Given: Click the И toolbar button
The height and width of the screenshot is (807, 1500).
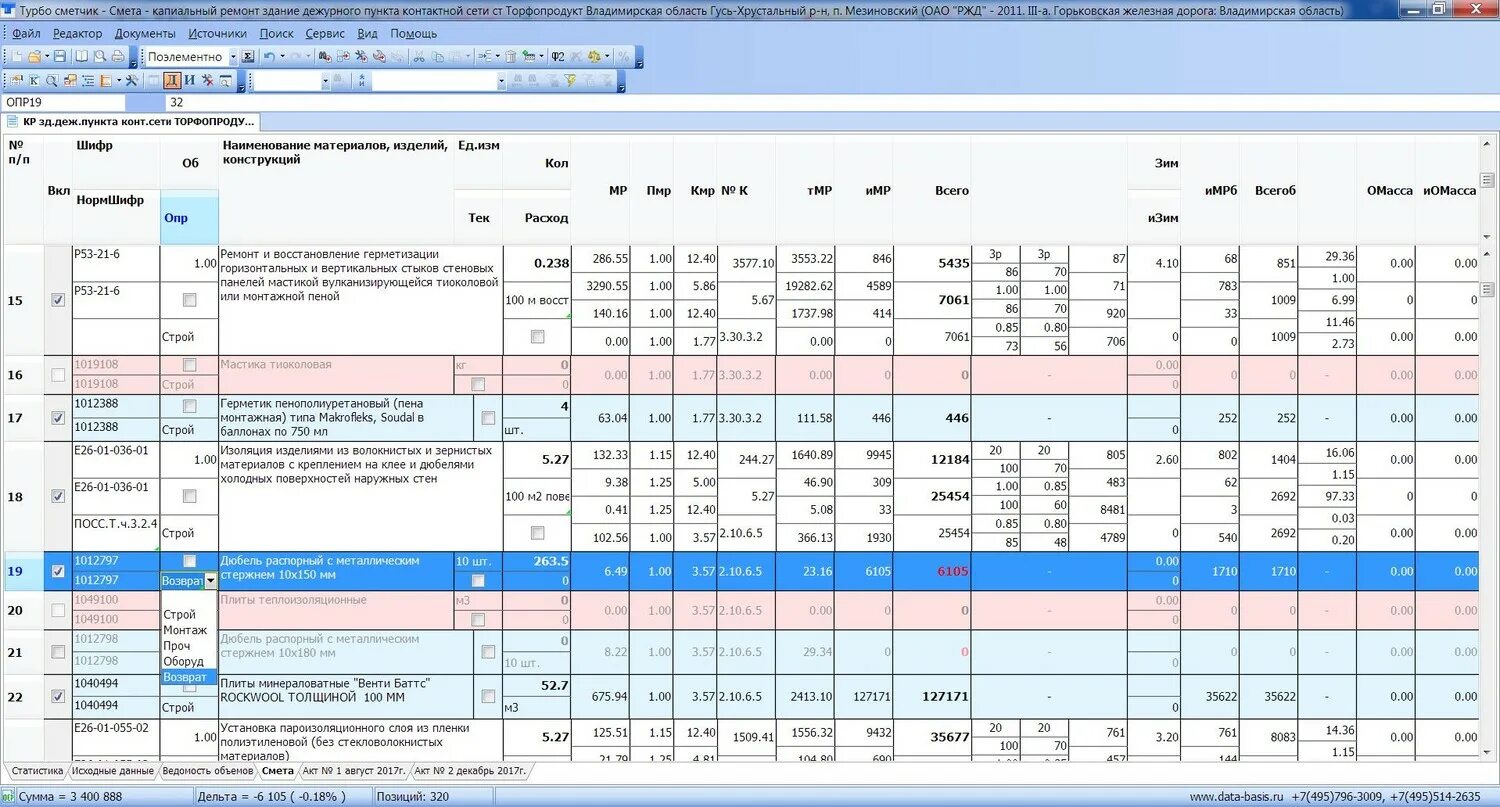Looking at the screenshot, I should pos(190,81).
